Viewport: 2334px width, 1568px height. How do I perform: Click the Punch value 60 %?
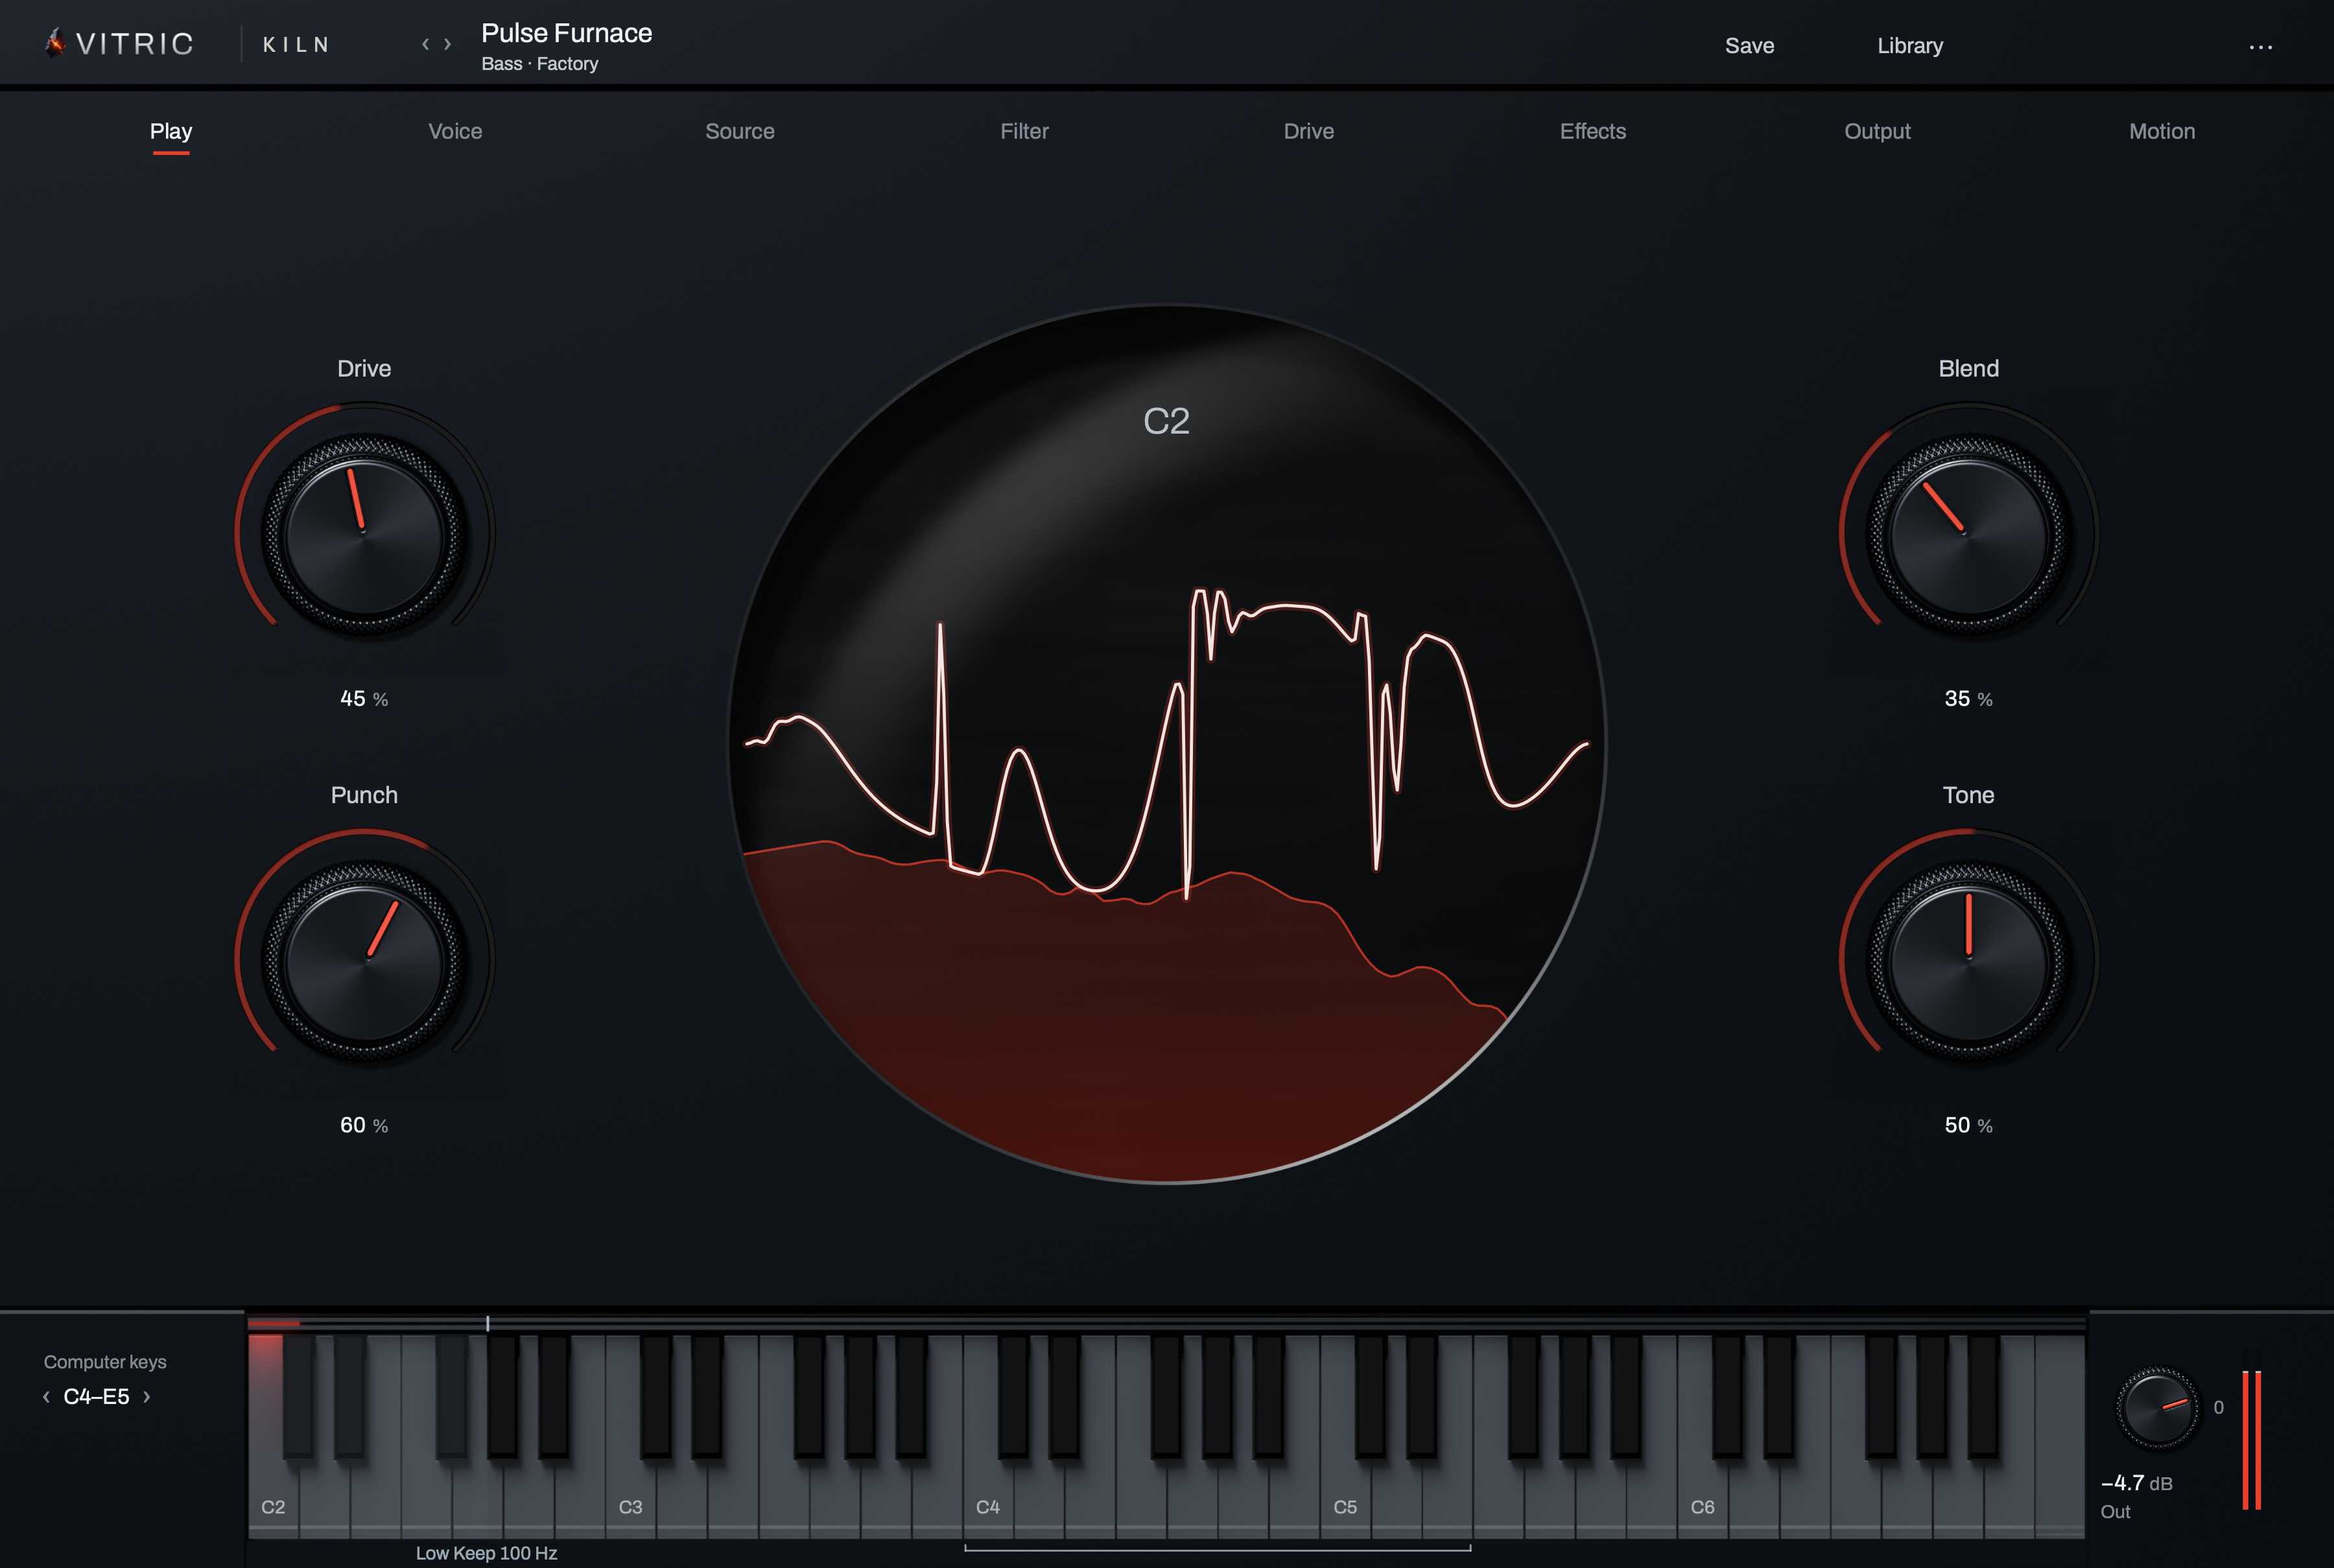(364, 1125)
